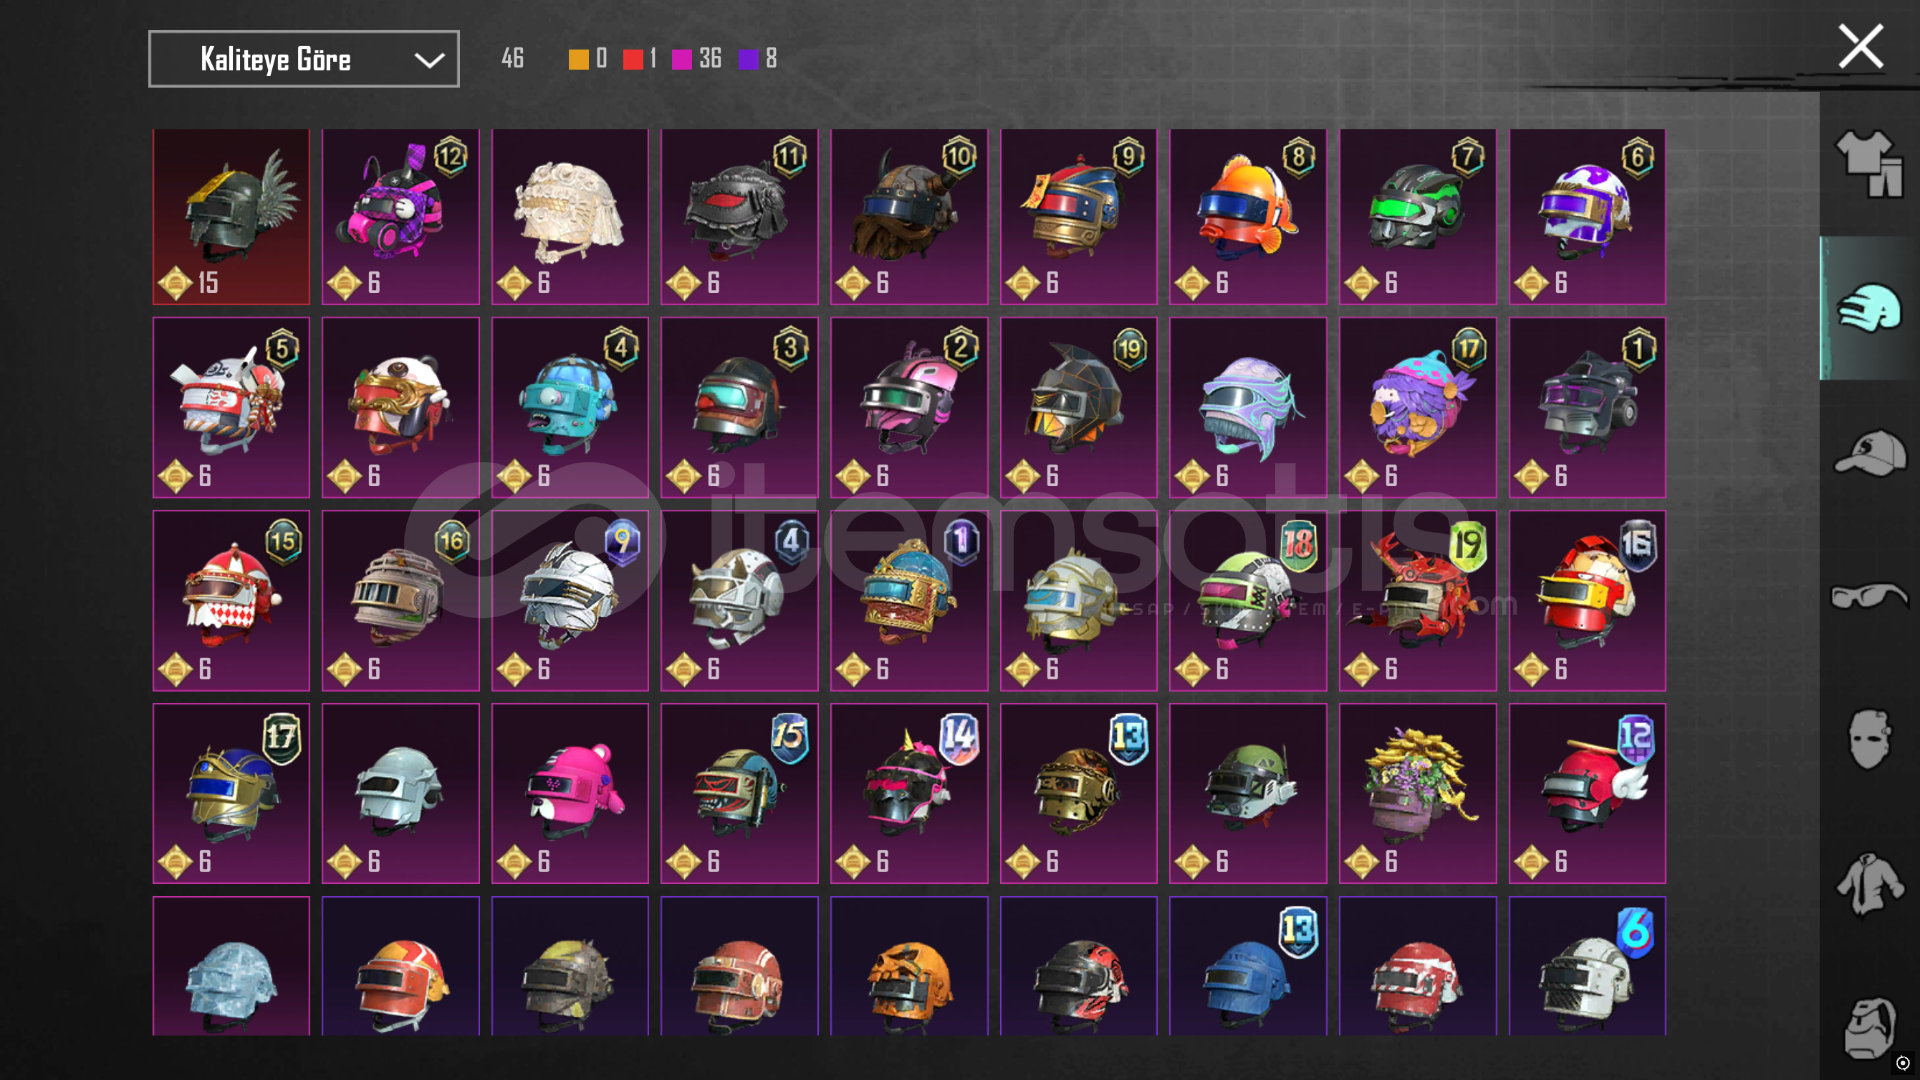Open the face mask category icon
This screenshot has height=1080, width=1920.
(1869, 739)
